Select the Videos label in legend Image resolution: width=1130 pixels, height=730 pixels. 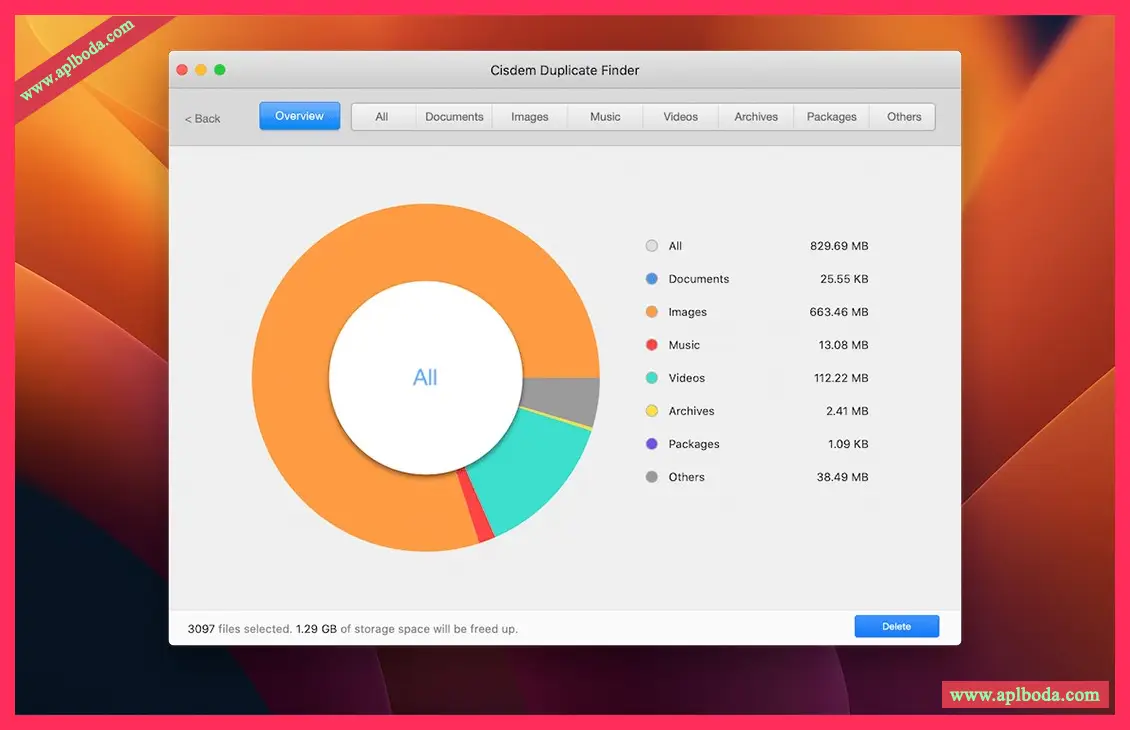686,378
